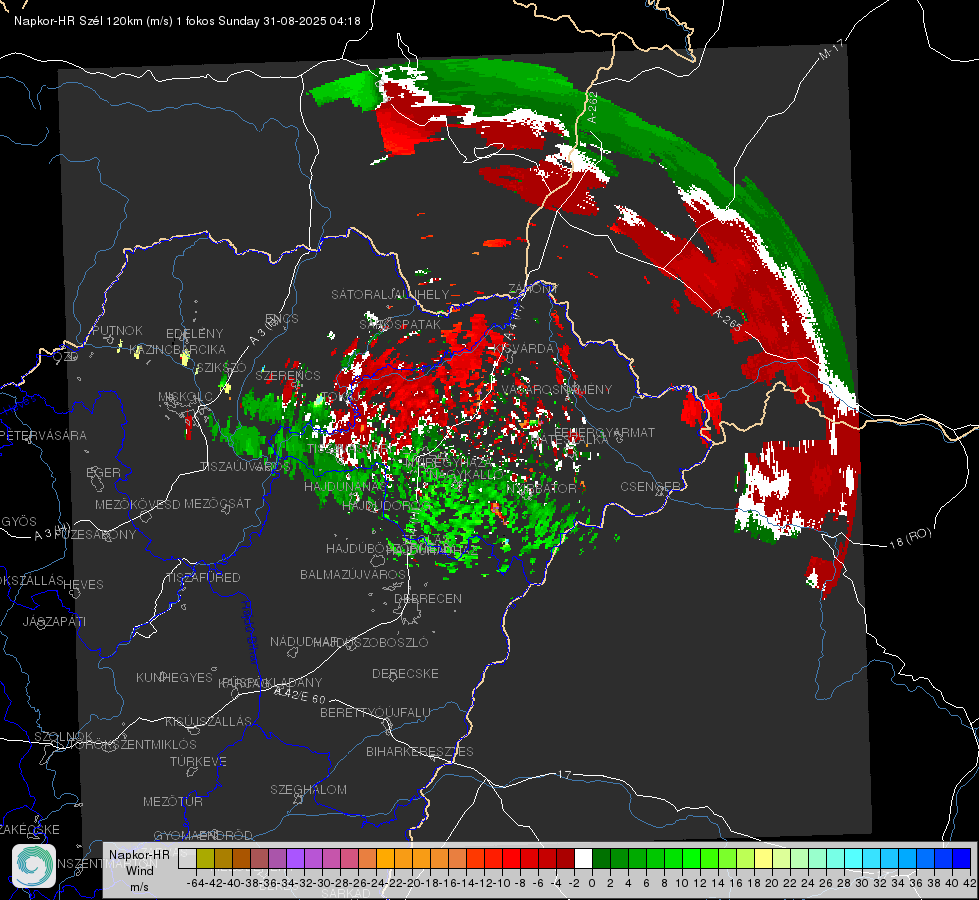Click the FEHÉRGYARMAT label
The image size is (979, 900).
(x=604, y=432)
